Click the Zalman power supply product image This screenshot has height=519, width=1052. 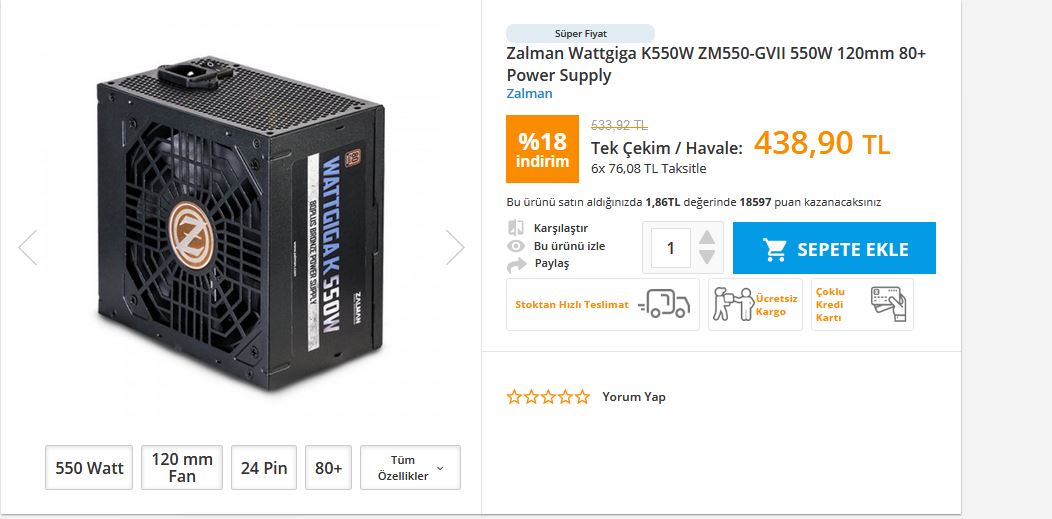240,235
